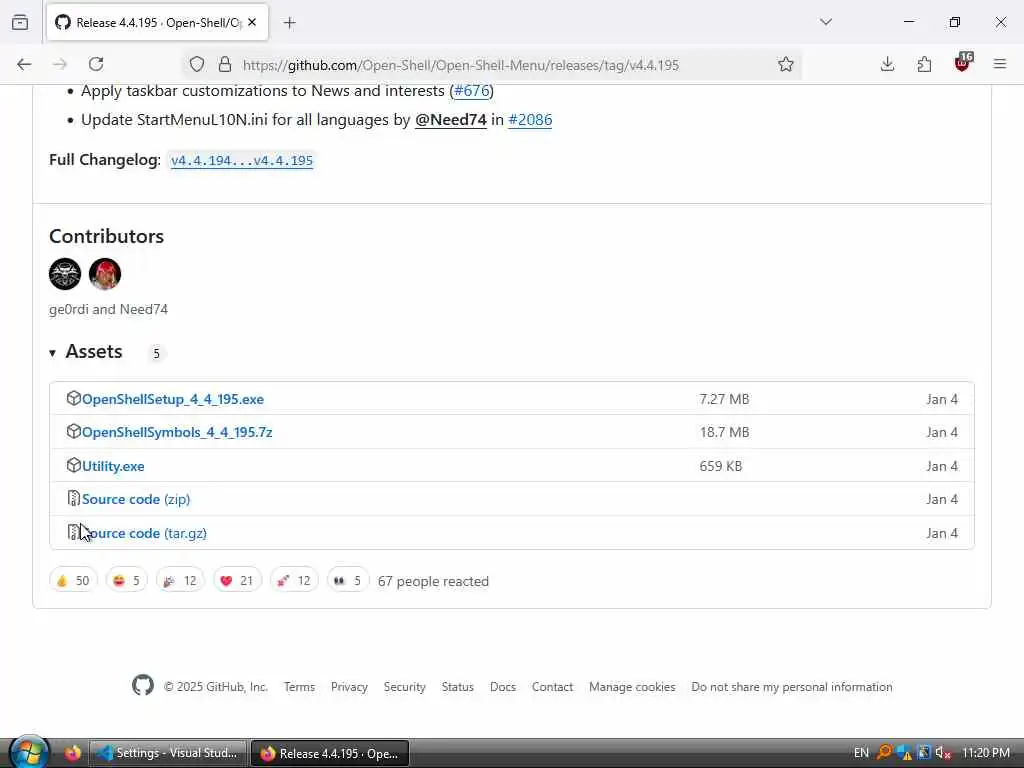The width and height of the screenshot is (1024, 768).
Task: List all tabs with dropdown chevron
Action: point(826,22)
